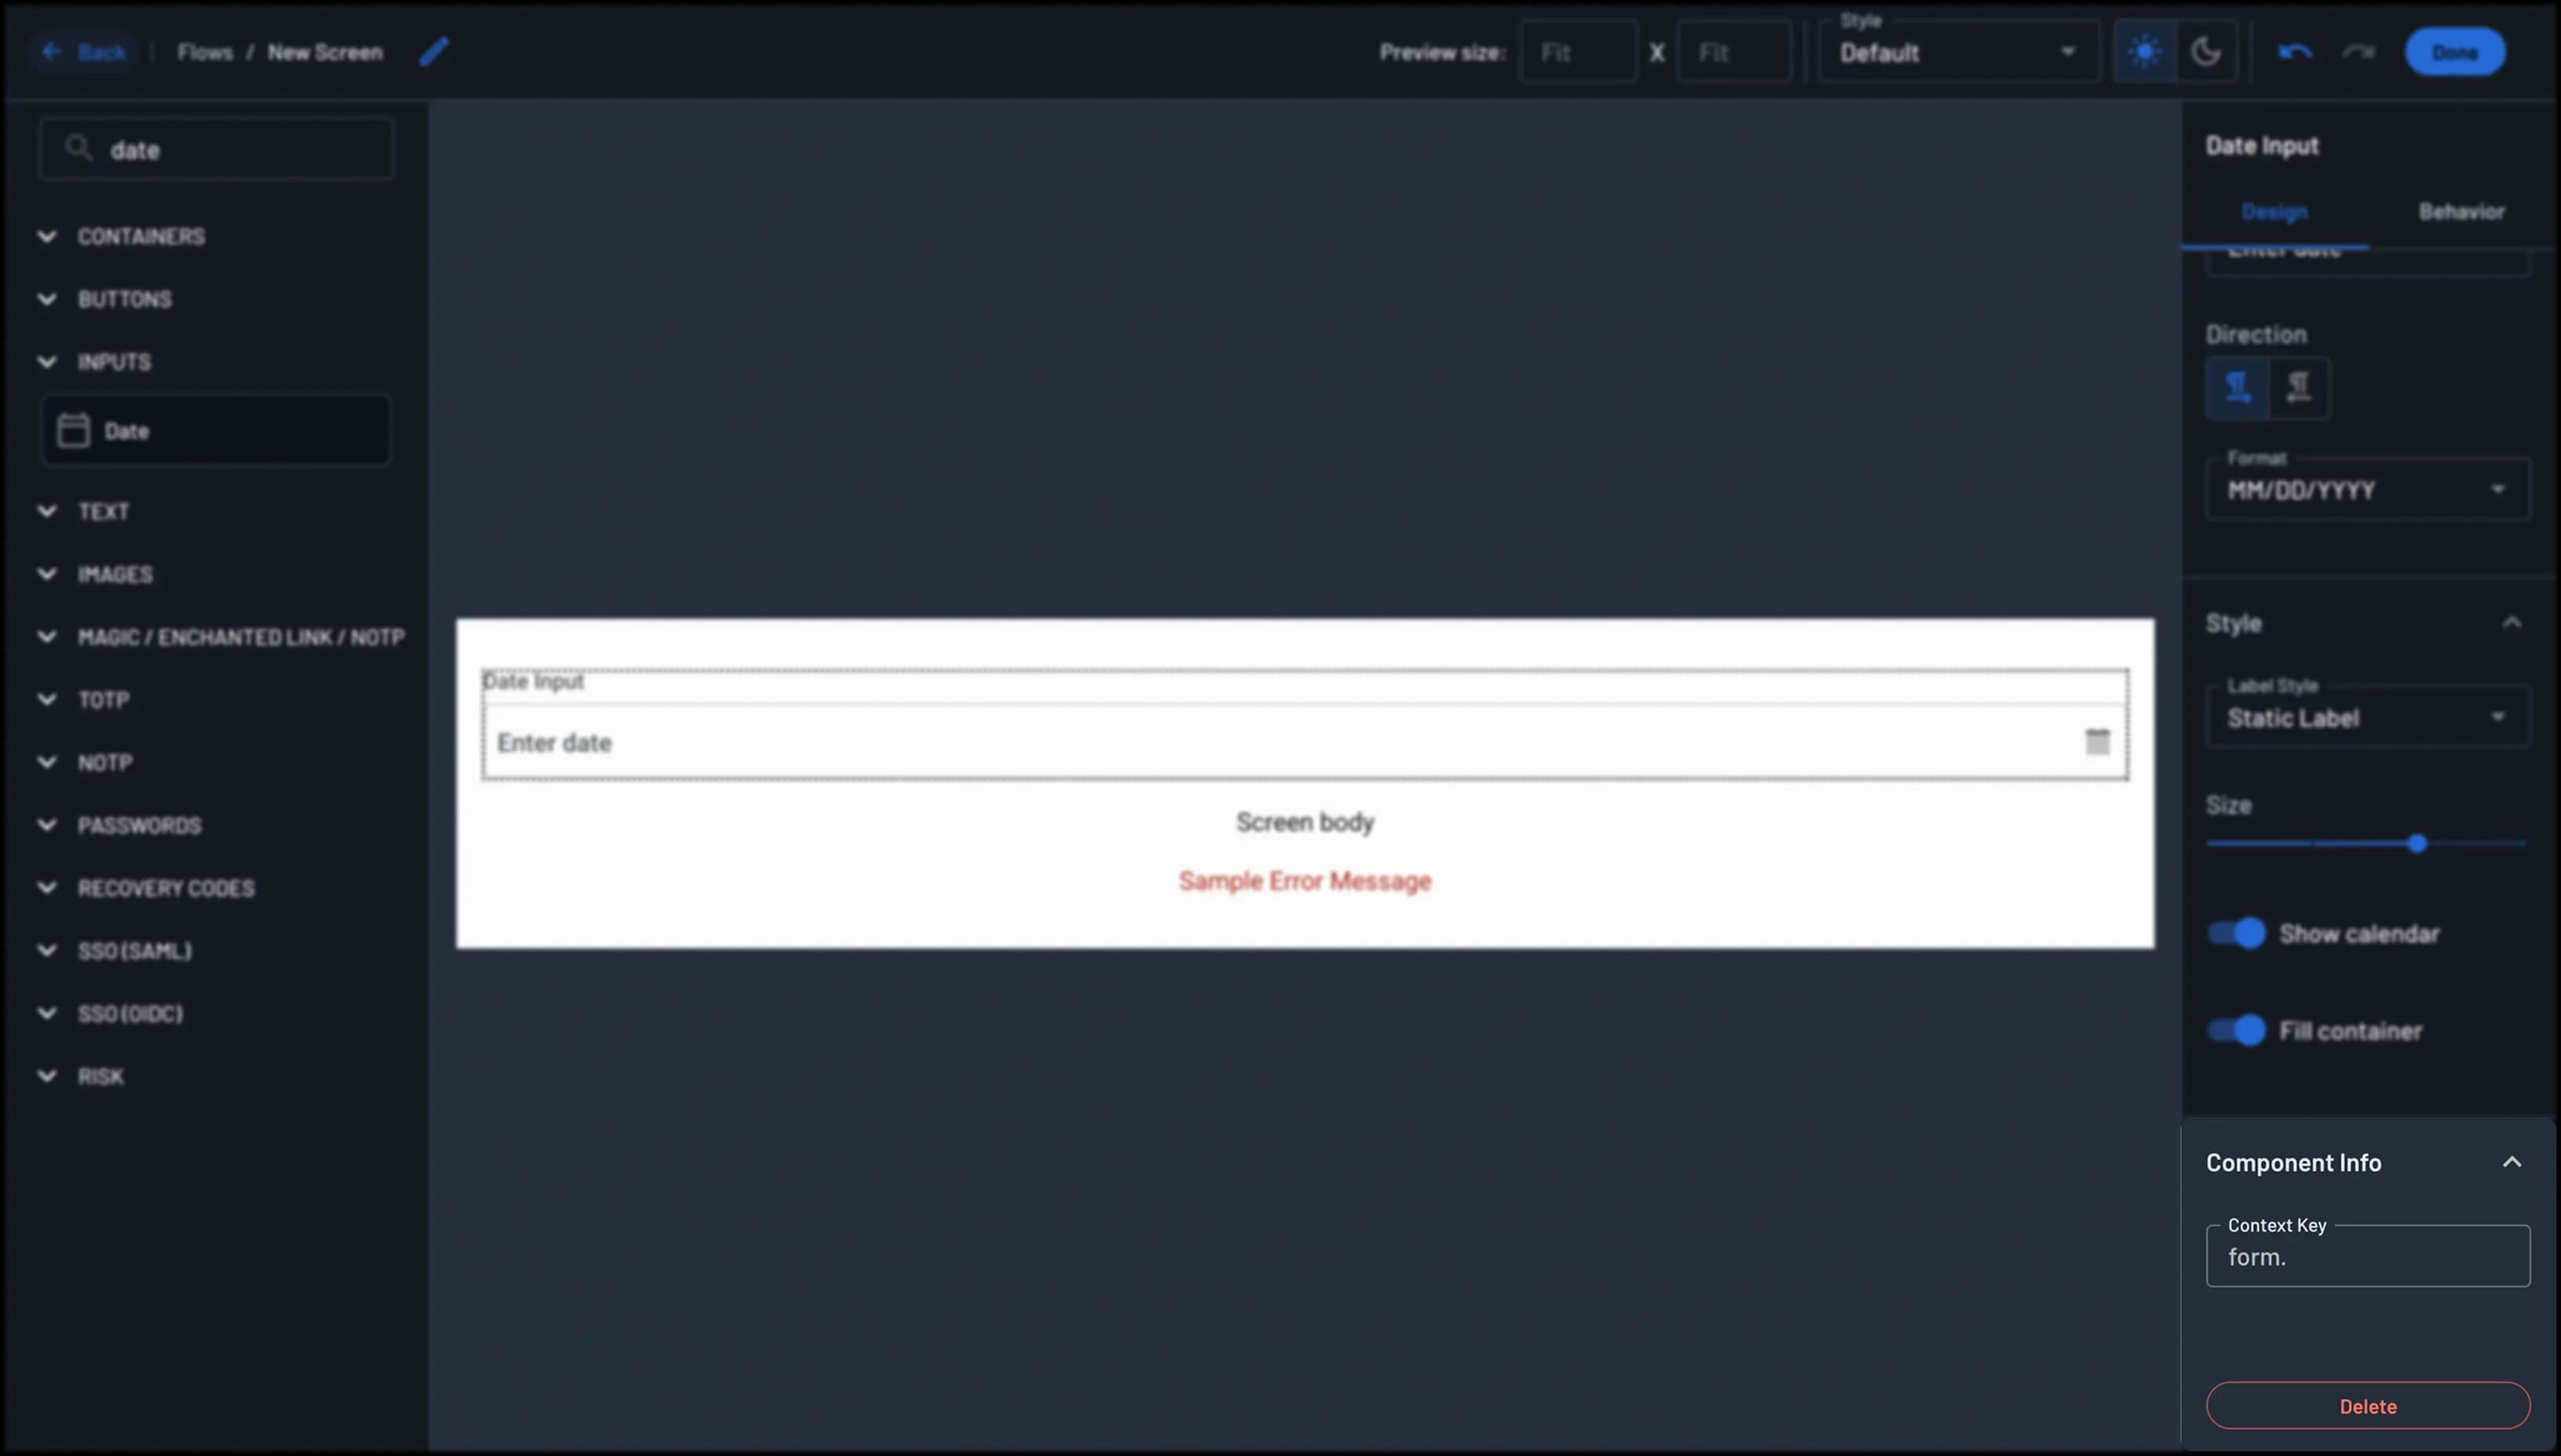Click the undo arrow icon
This screenshot has width=2561, height=1456.
(2295, 52)
